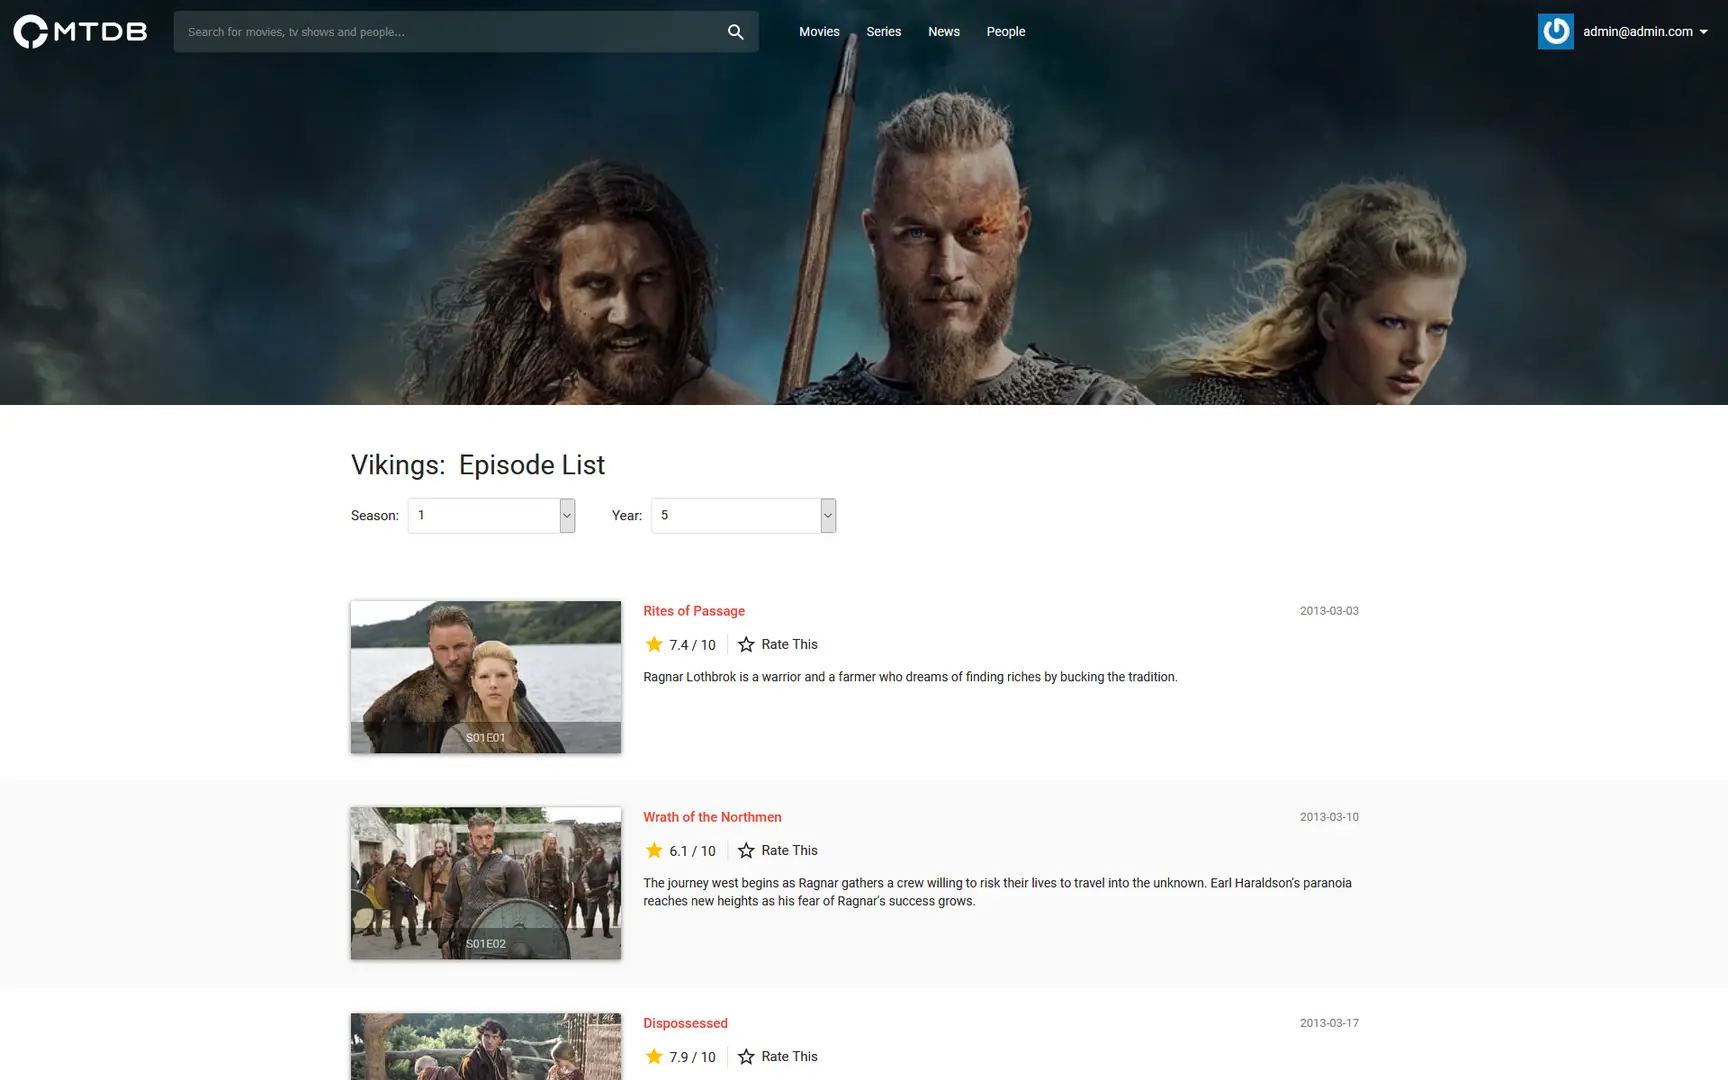
Task: Click the 2013-03-03 air date
Action: tap(1329, 611)
